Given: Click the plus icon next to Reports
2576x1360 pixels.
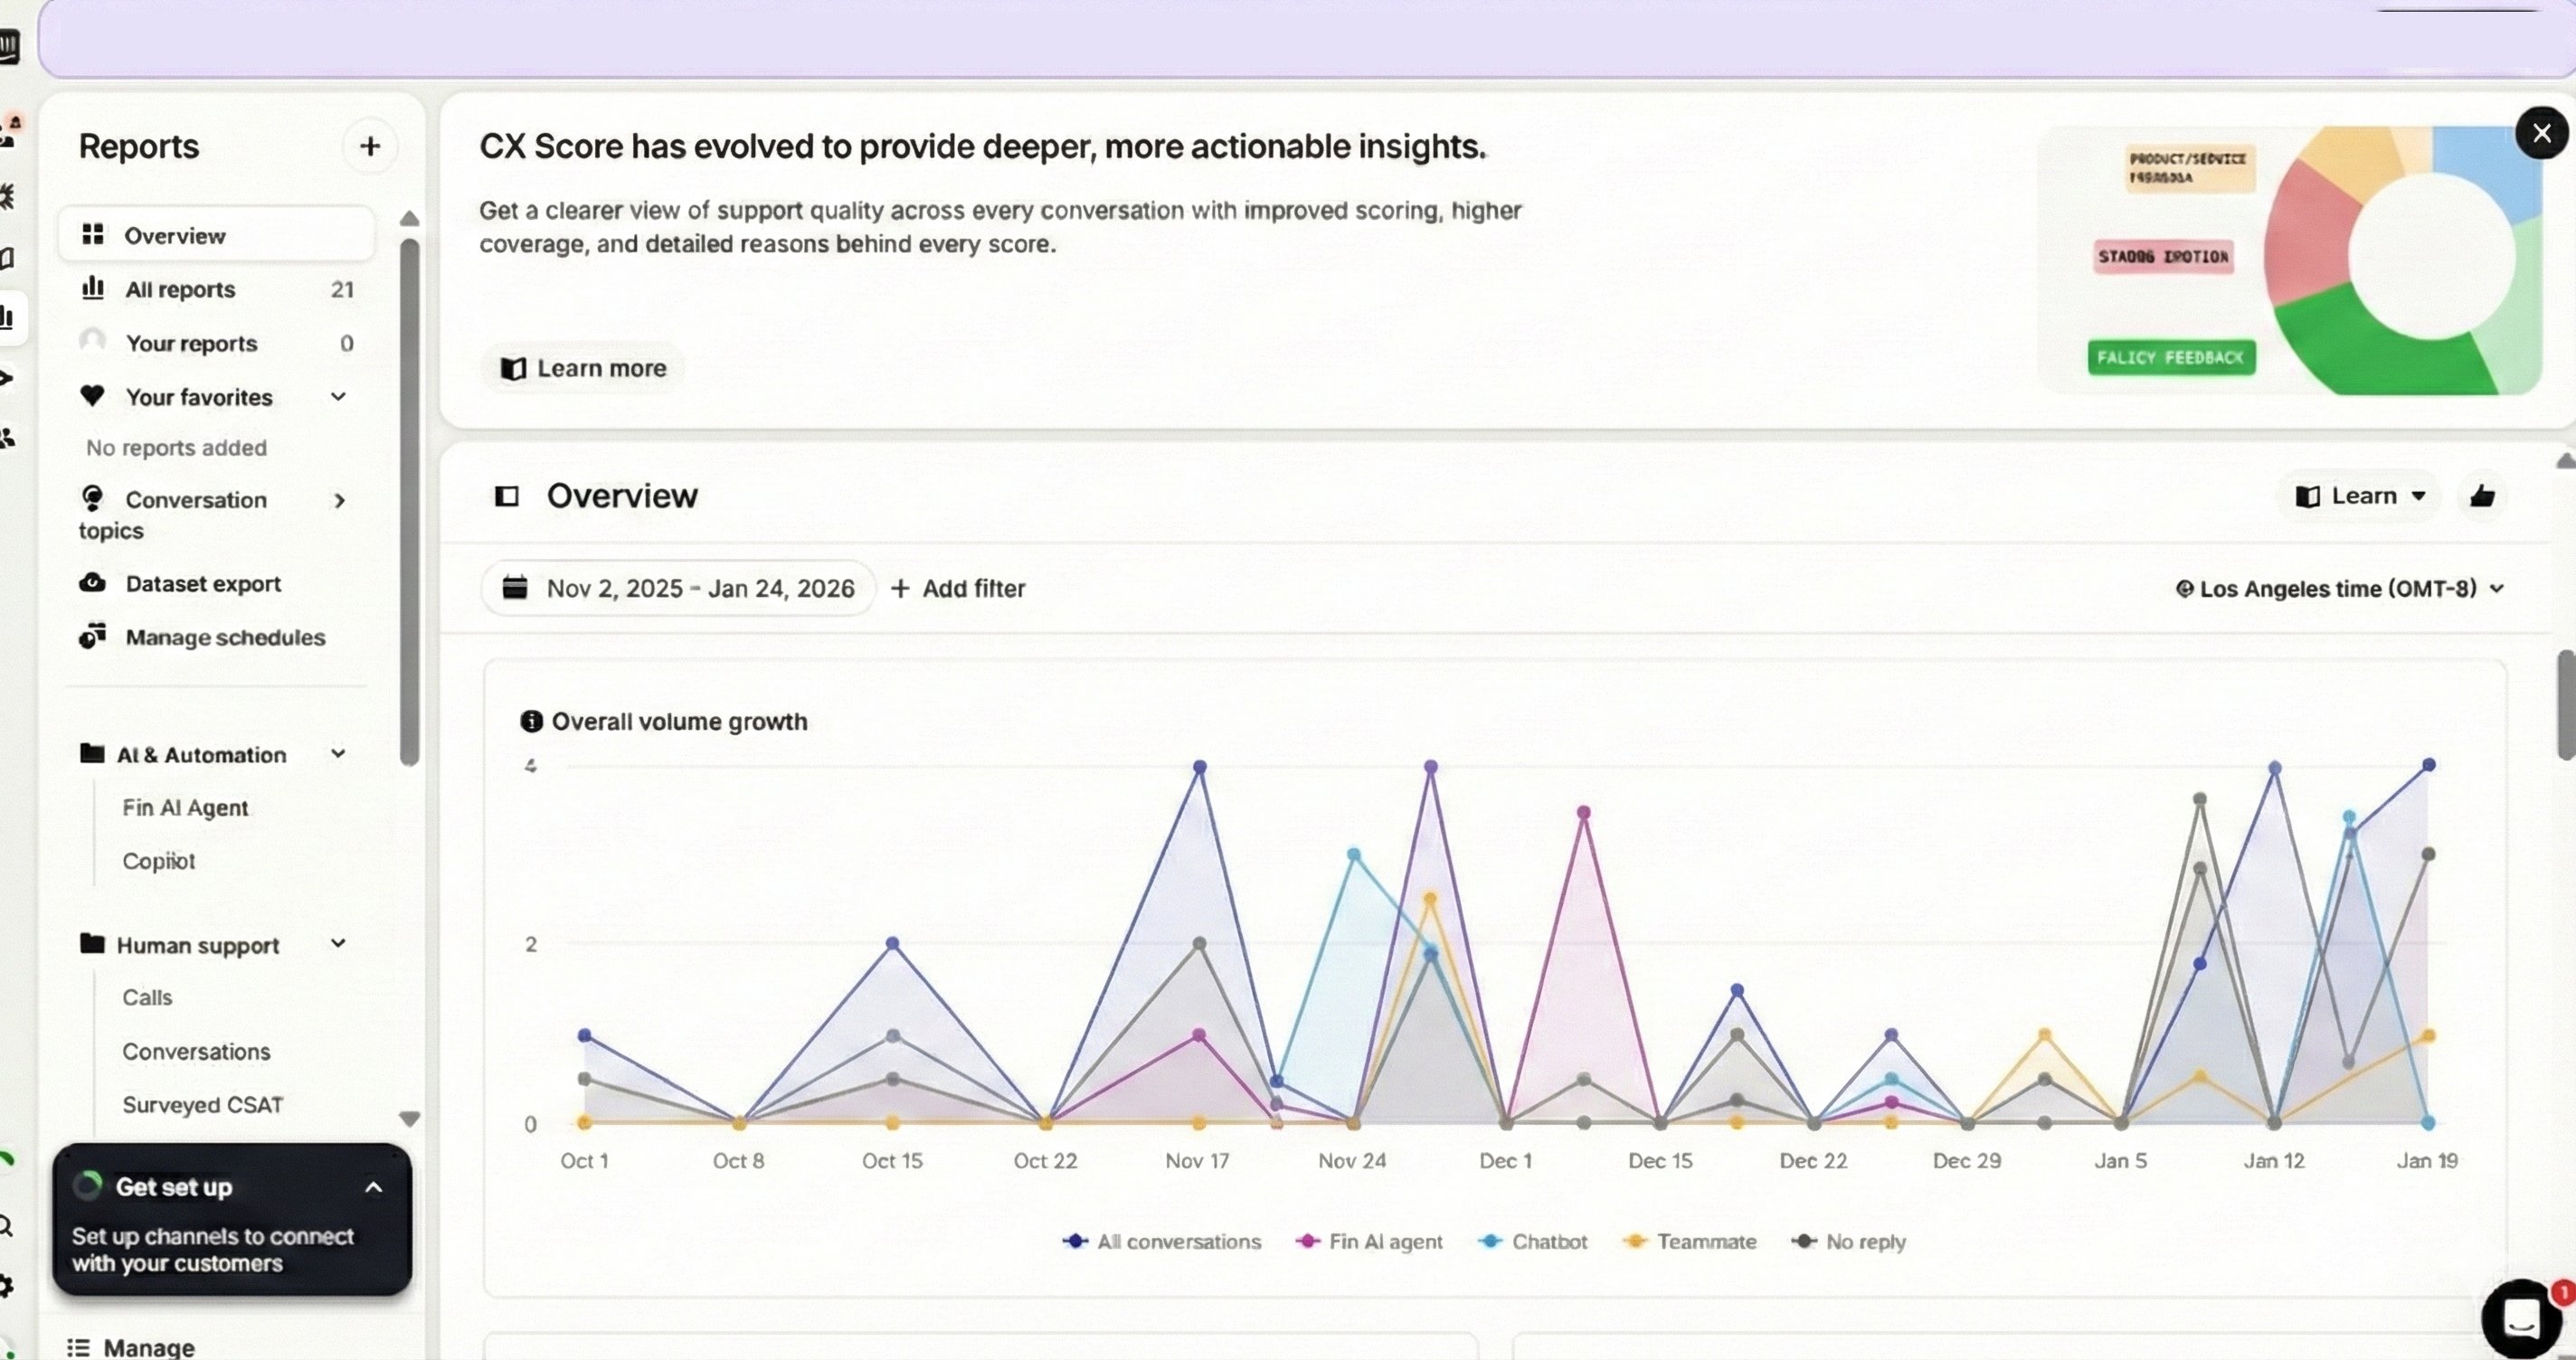Looking at the screenshot, I should click(370, 146).
